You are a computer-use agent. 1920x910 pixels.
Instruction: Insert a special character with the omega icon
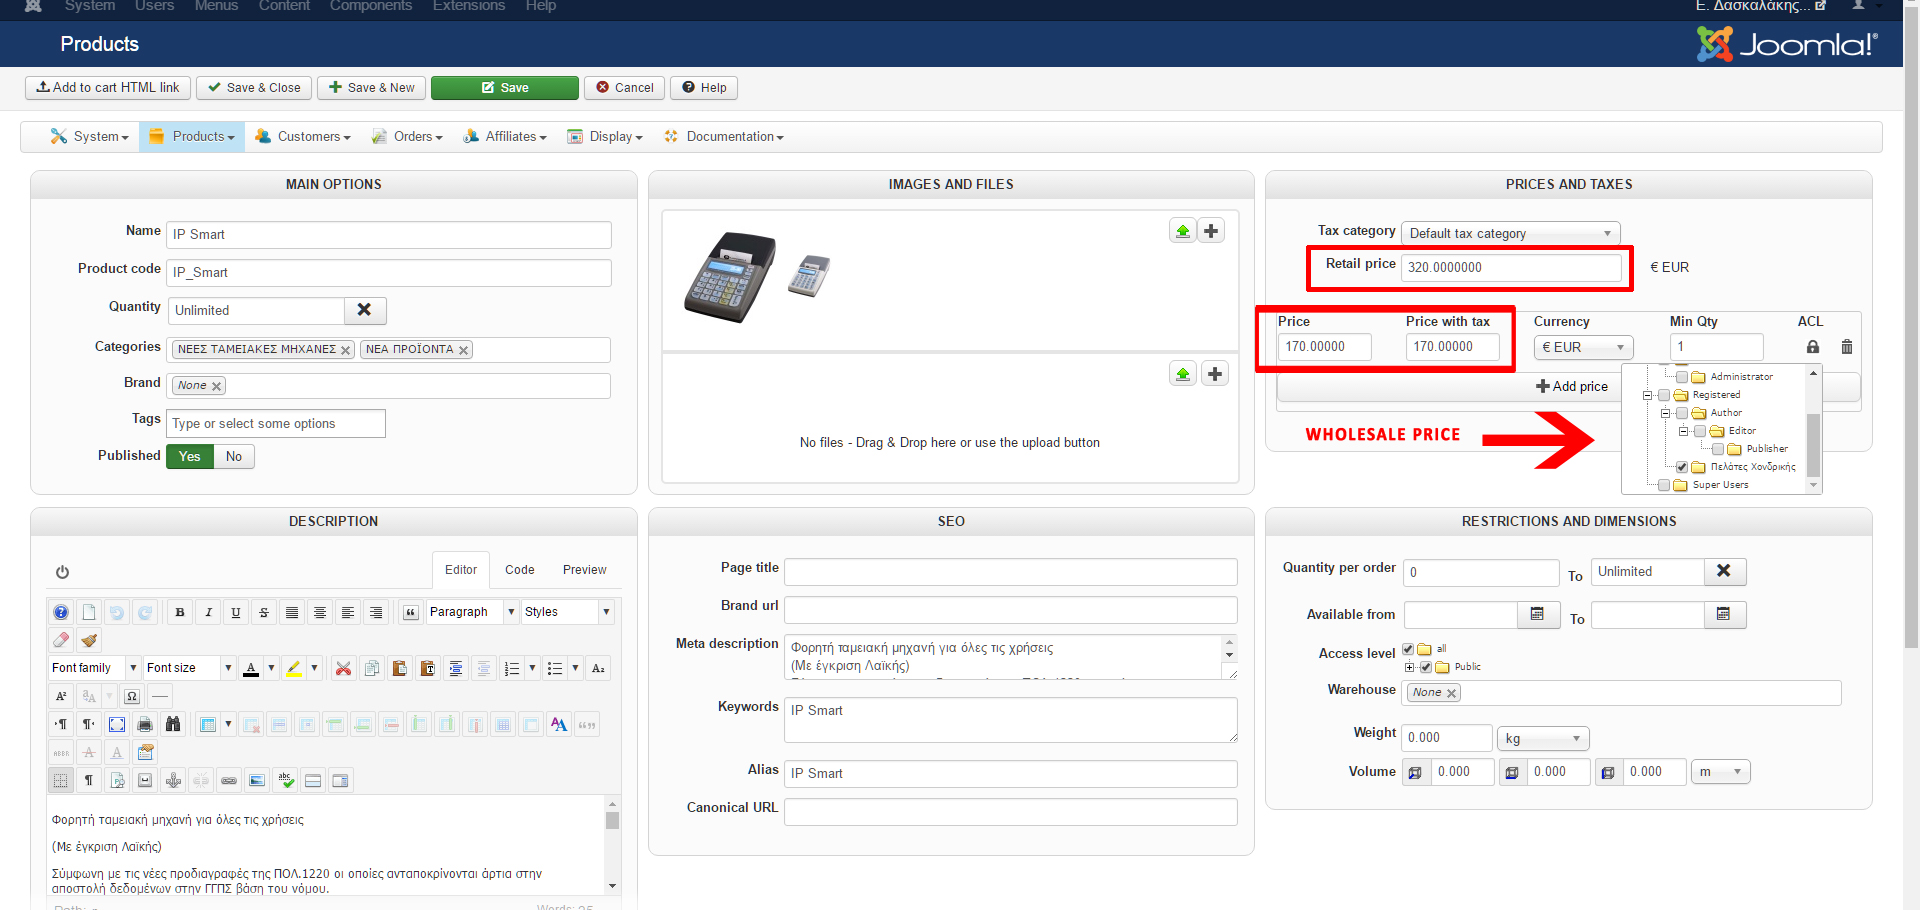click(x=132, y=696)
